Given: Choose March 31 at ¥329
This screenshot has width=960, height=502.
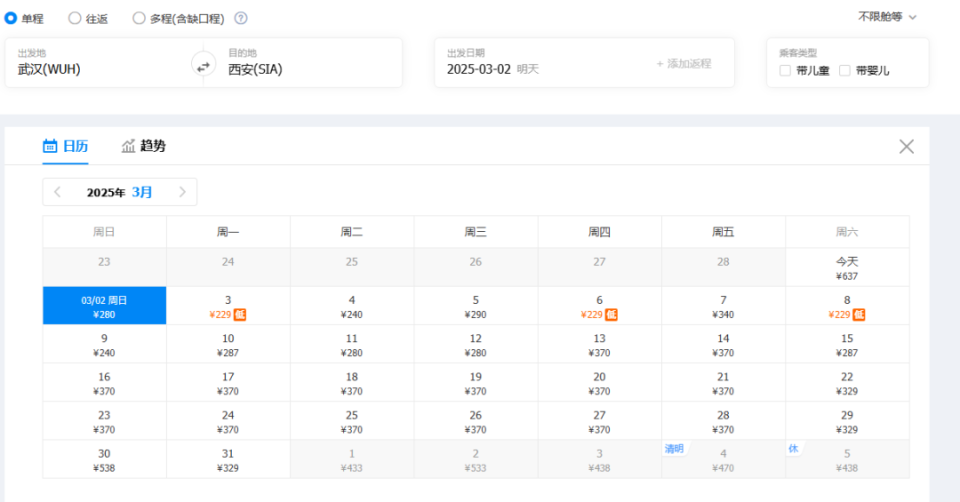Looking at the screenshot, I should tap(228, 459).
